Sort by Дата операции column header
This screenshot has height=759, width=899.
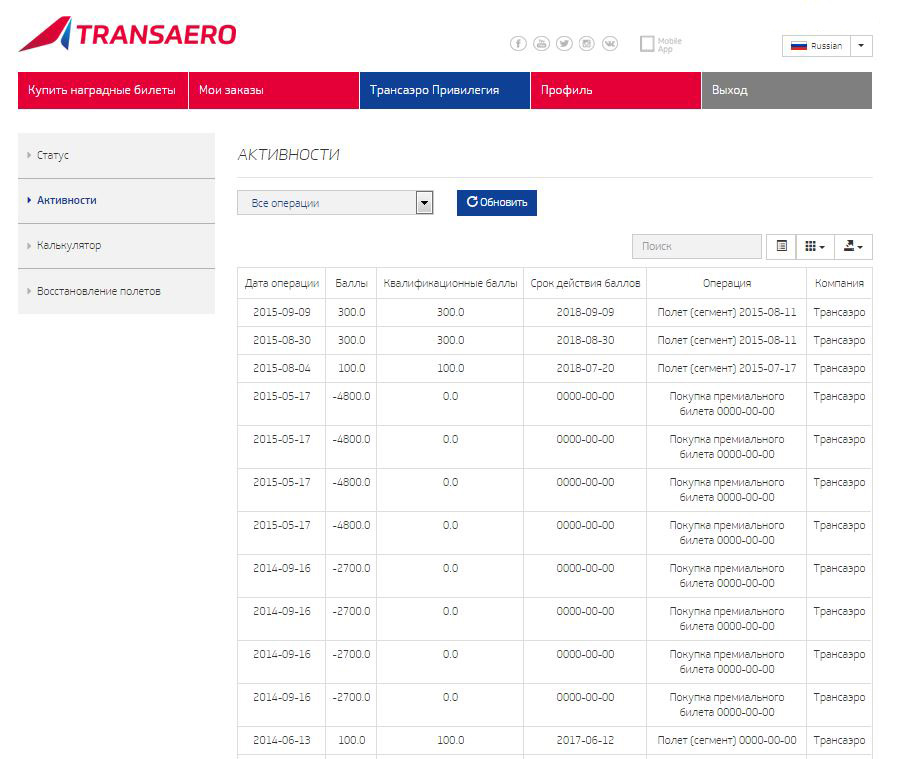click(x=282, y=283)
